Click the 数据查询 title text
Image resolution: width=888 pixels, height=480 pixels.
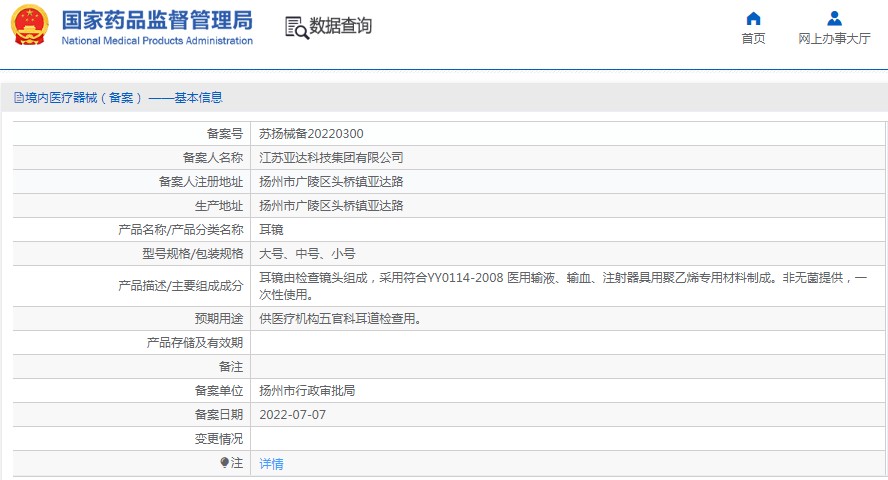pos(340,25)
